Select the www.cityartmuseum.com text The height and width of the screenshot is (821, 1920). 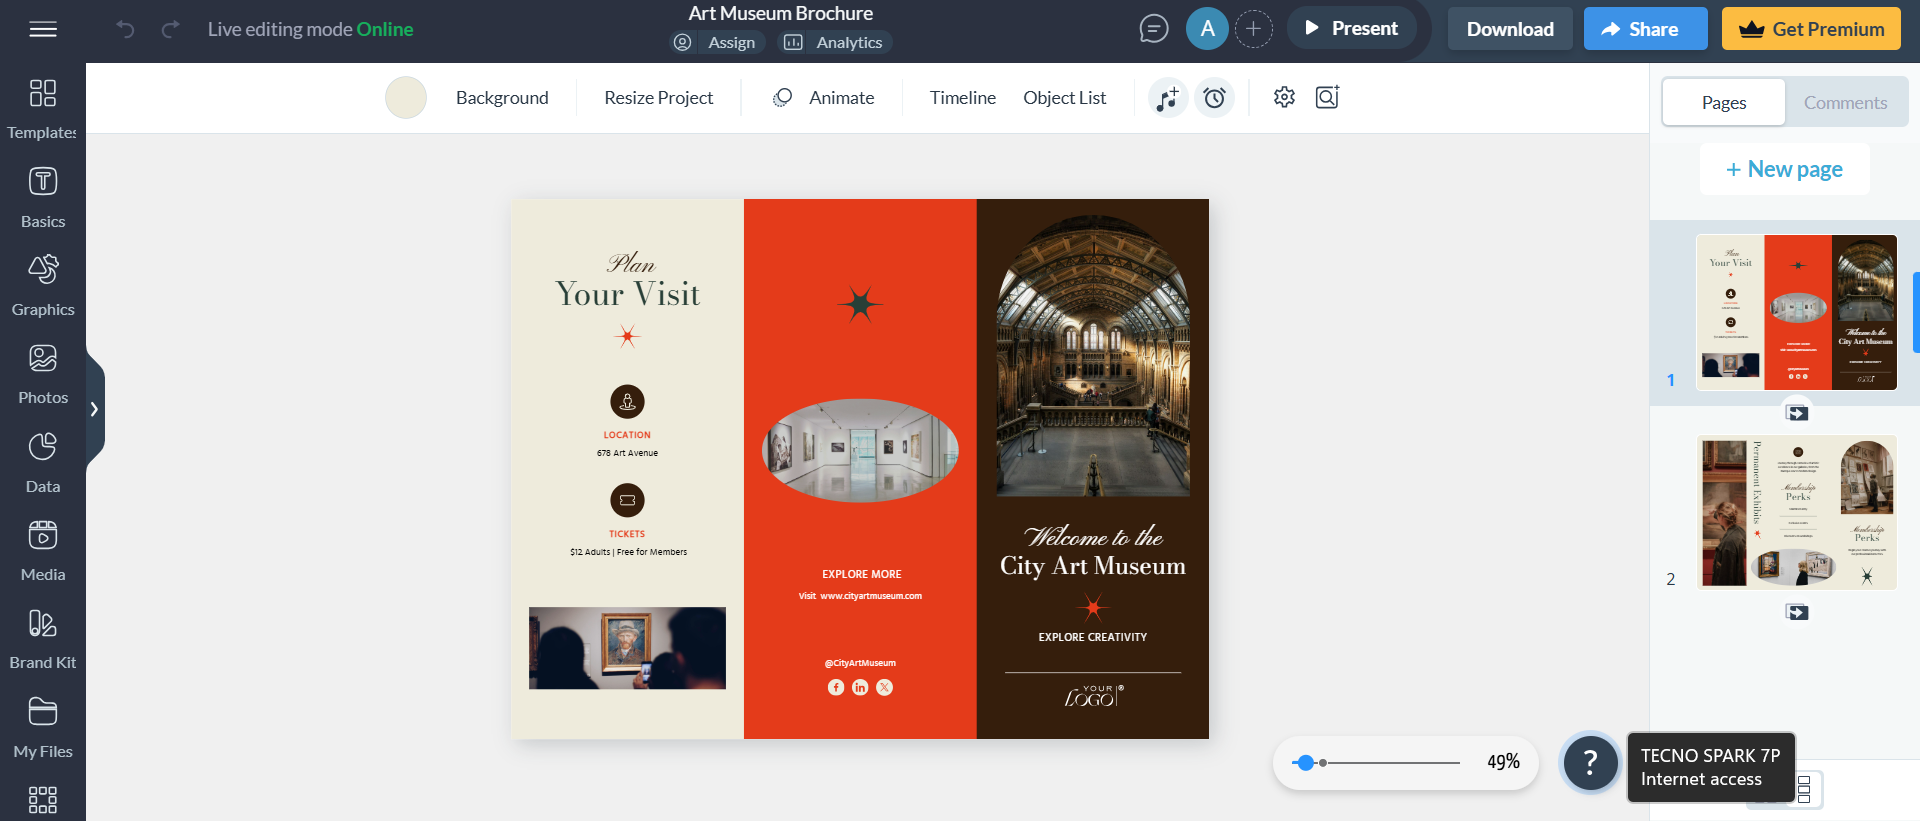871,596
